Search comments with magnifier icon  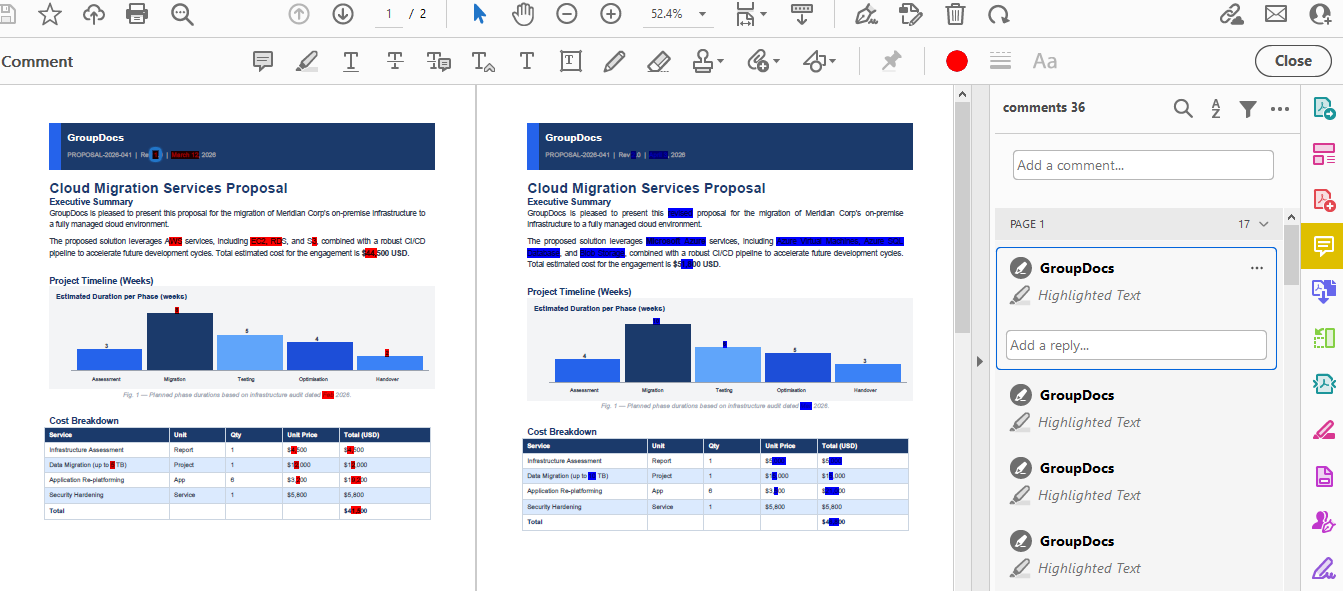(x=1183, y=108)
